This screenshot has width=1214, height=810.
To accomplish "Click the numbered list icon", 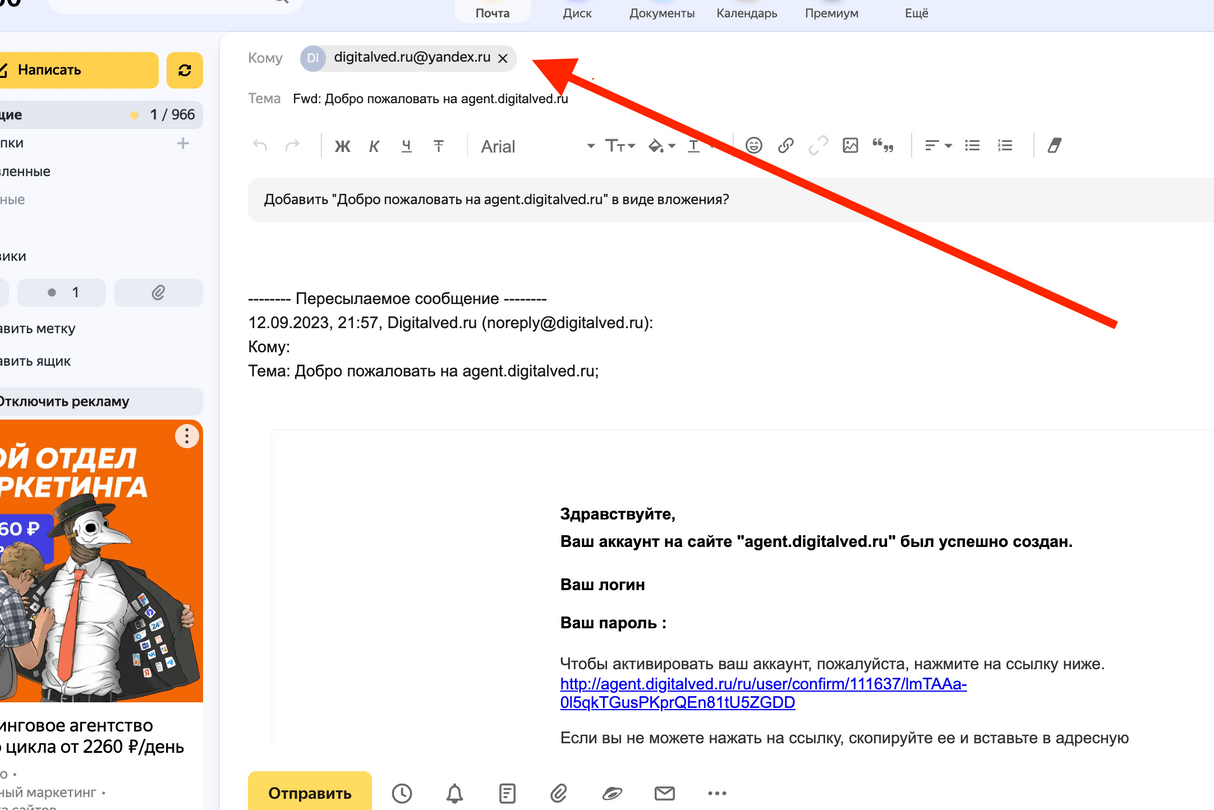I will click(x=1005, y=146).
